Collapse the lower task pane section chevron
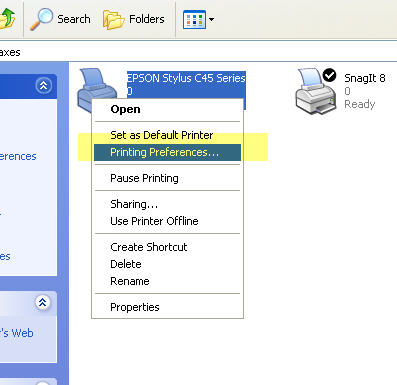The image size is (397, 385). [43, 302]
